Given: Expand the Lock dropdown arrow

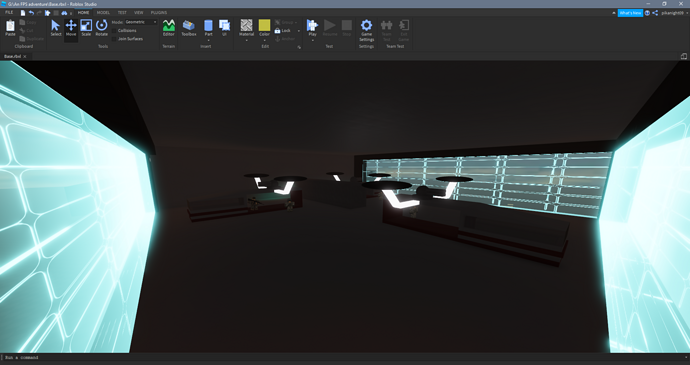Looking at the screenshot, I should coord(298,31).
